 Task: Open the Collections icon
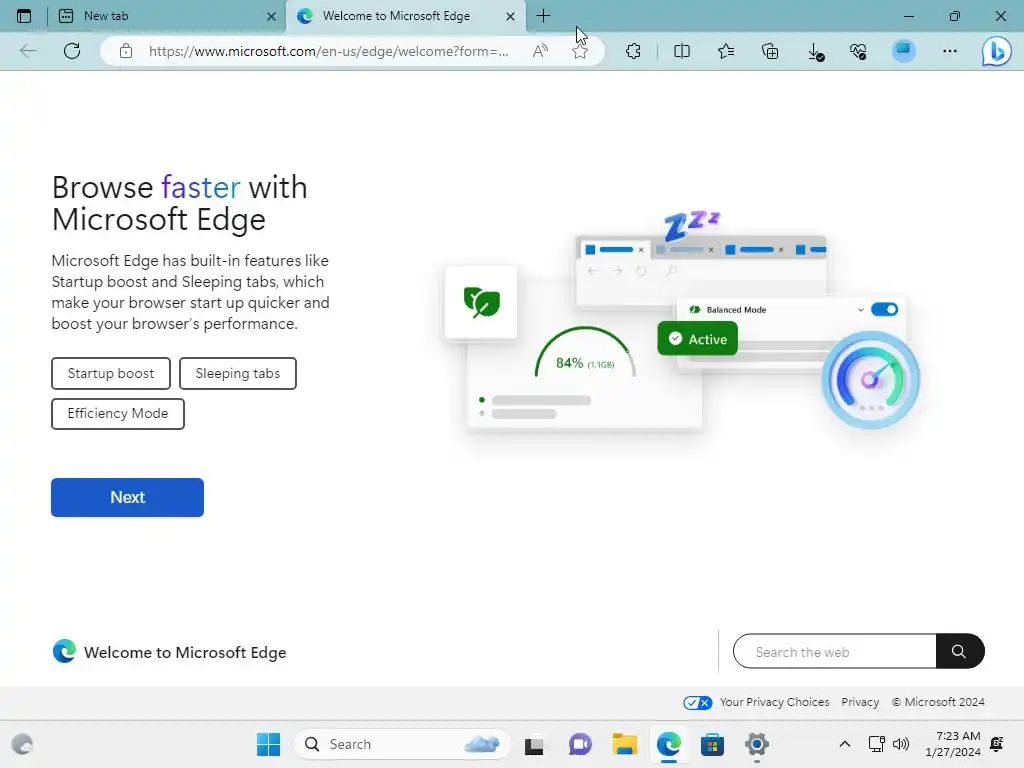click(770, 51)
